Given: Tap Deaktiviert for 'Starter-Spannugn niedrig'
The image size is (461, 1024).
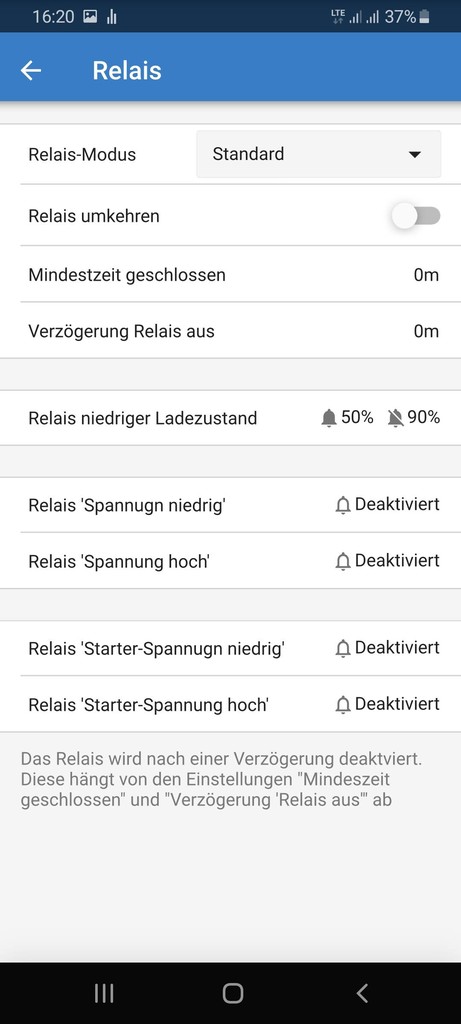Looking at the screenshot, I should point(397,647).
